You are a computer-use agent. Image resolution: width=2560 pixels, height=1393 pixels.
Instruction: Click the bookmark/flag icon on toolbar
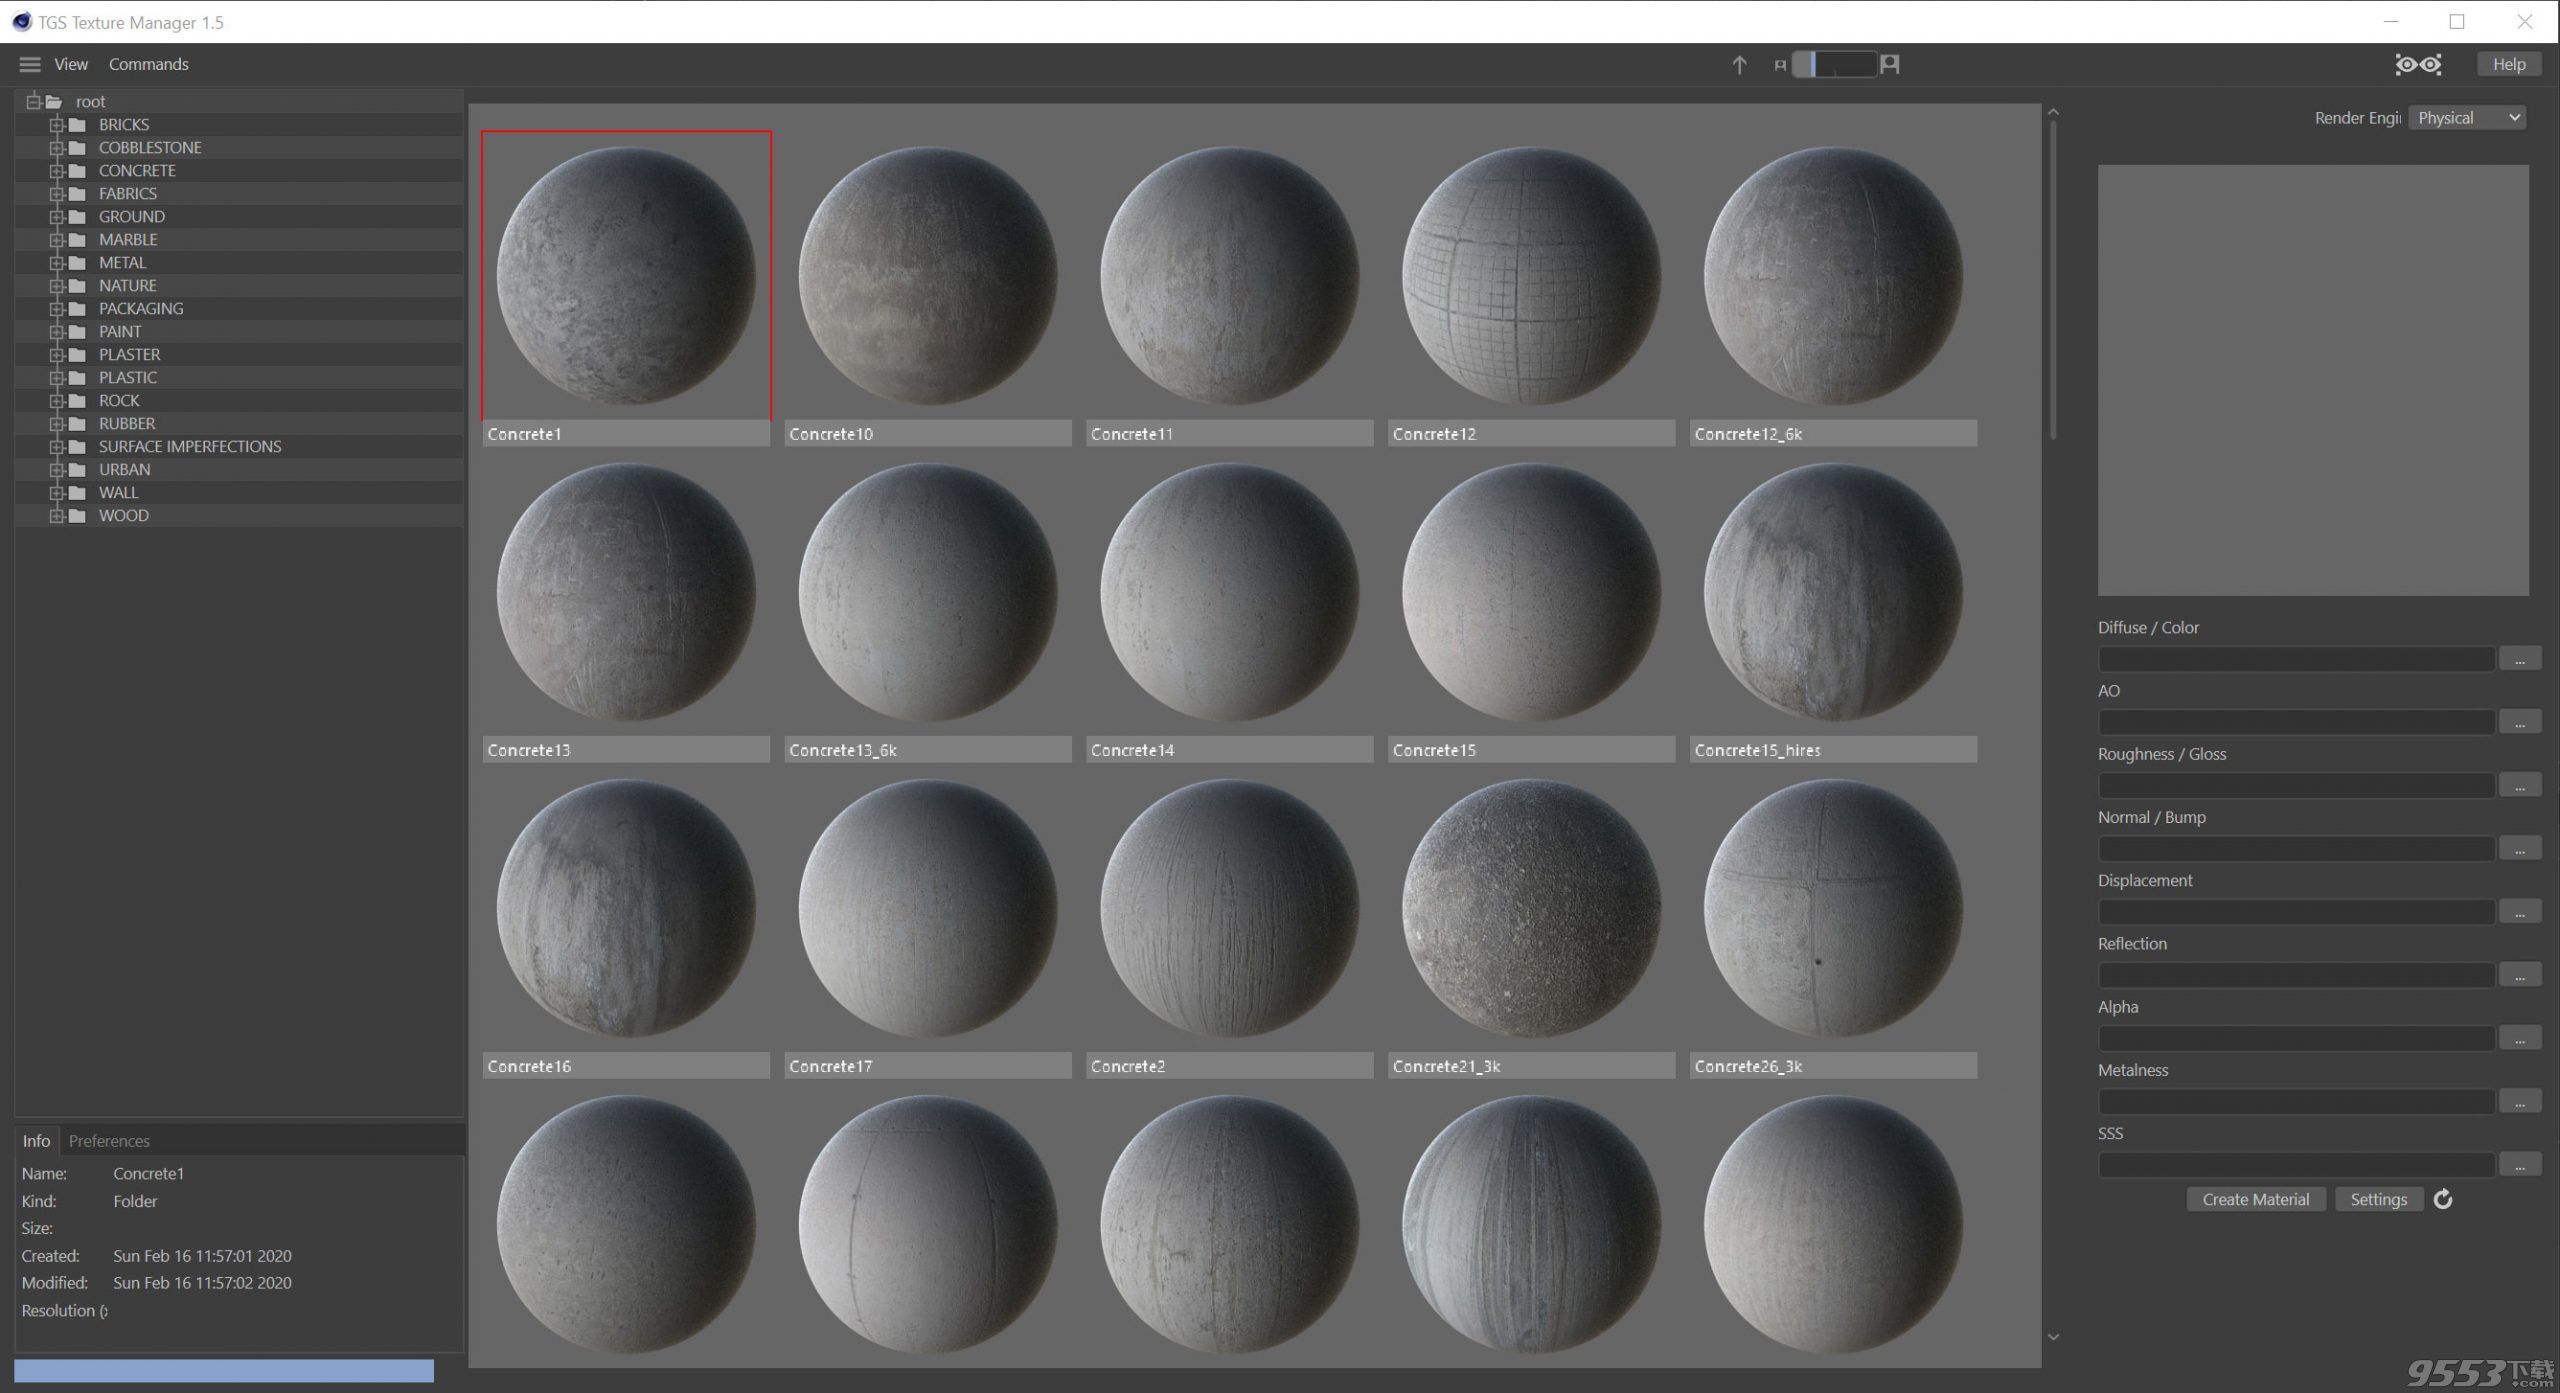click(1890, 63)
